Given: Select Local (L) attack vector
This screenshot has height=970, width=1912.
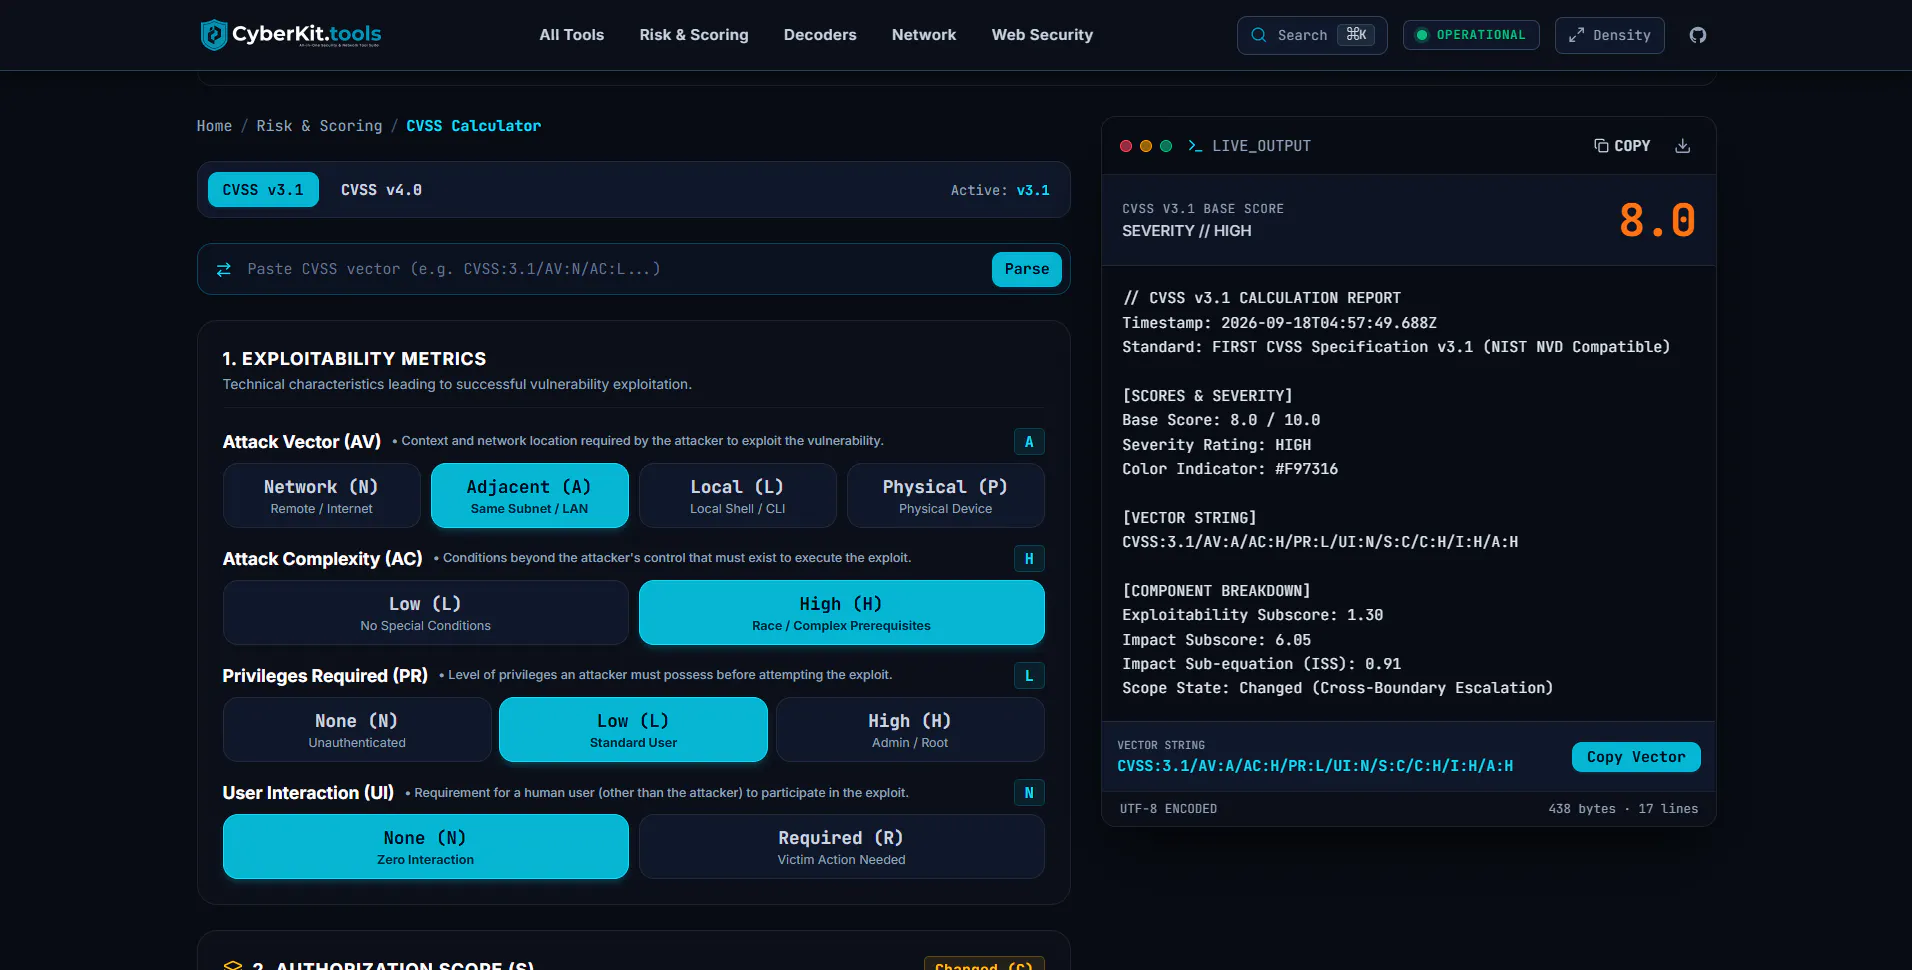Looking at the screenshot, I should (x=738, y=496).
